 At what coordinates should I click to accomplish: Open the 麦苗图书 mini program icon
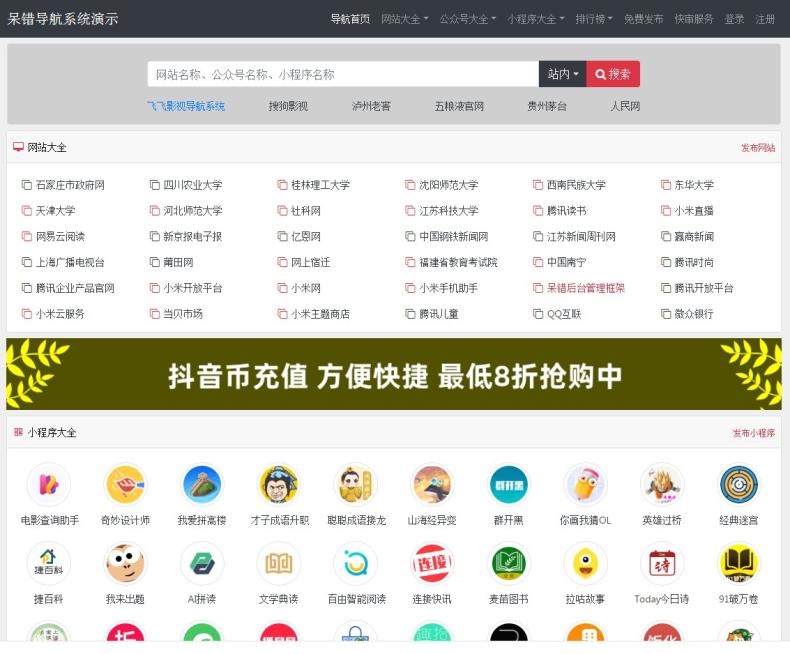pyautogui.click(x=509, y=563)
